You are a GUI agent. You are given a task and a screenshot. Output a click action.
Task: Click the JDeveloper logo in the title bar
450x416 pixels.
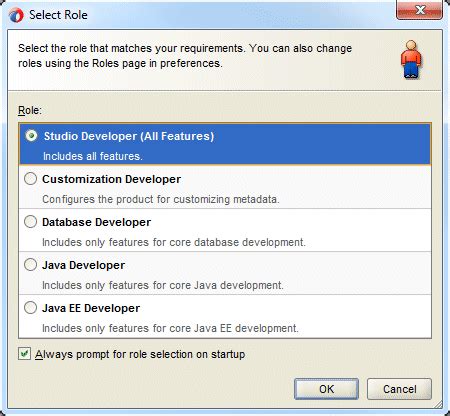pyautogui.click(x=16, y=15)
